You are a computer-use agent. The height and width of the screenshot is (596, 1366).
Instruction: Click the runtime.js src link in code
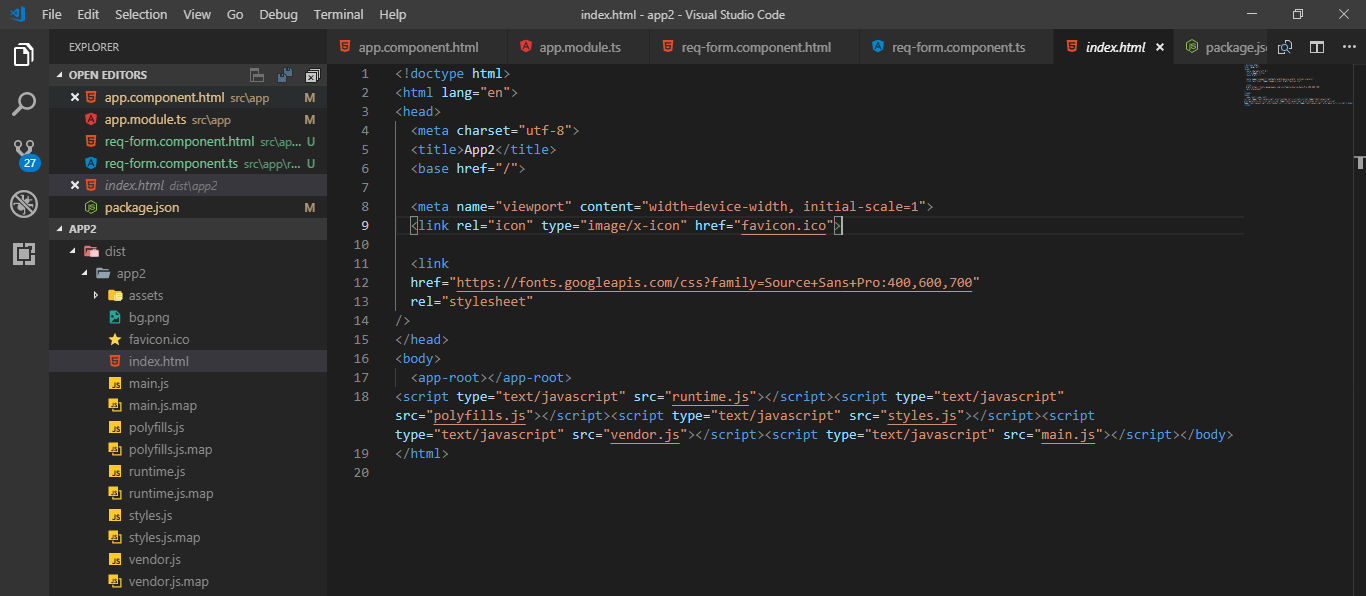click(x=710, y=397)
